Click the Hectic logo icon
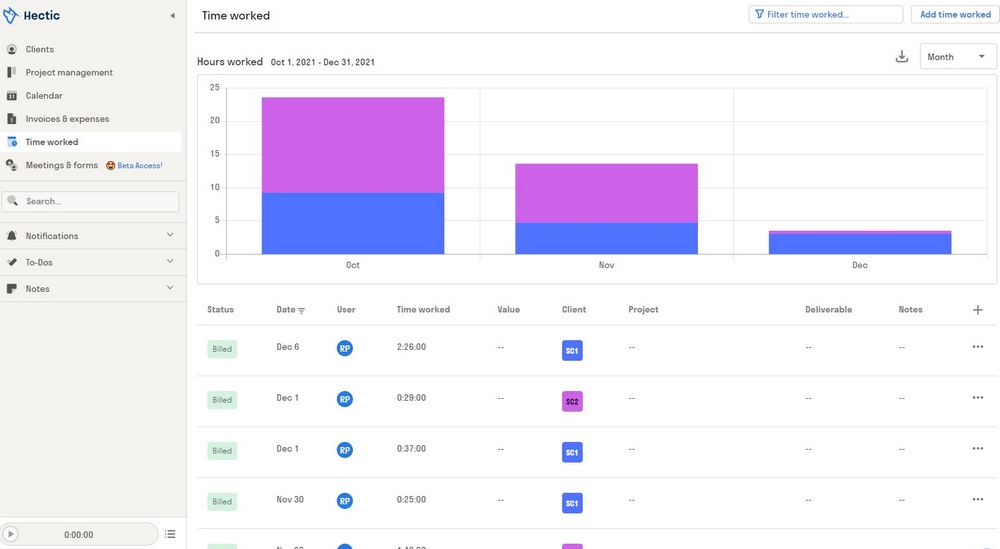The height and width of the screenshot is (549, 1000). pos(10,15)
